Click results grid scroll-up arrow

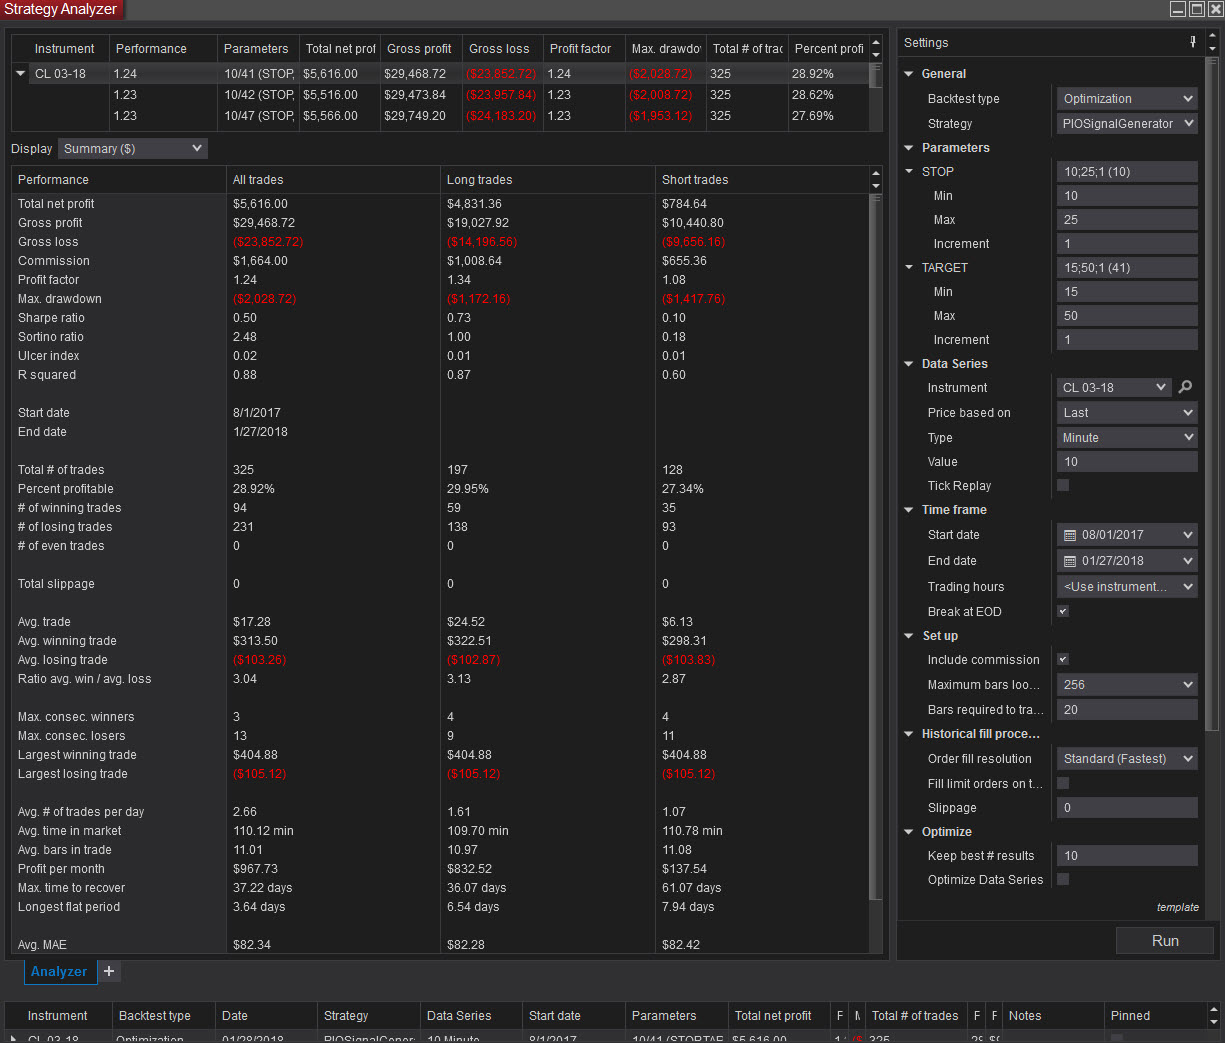coord(876,43)
